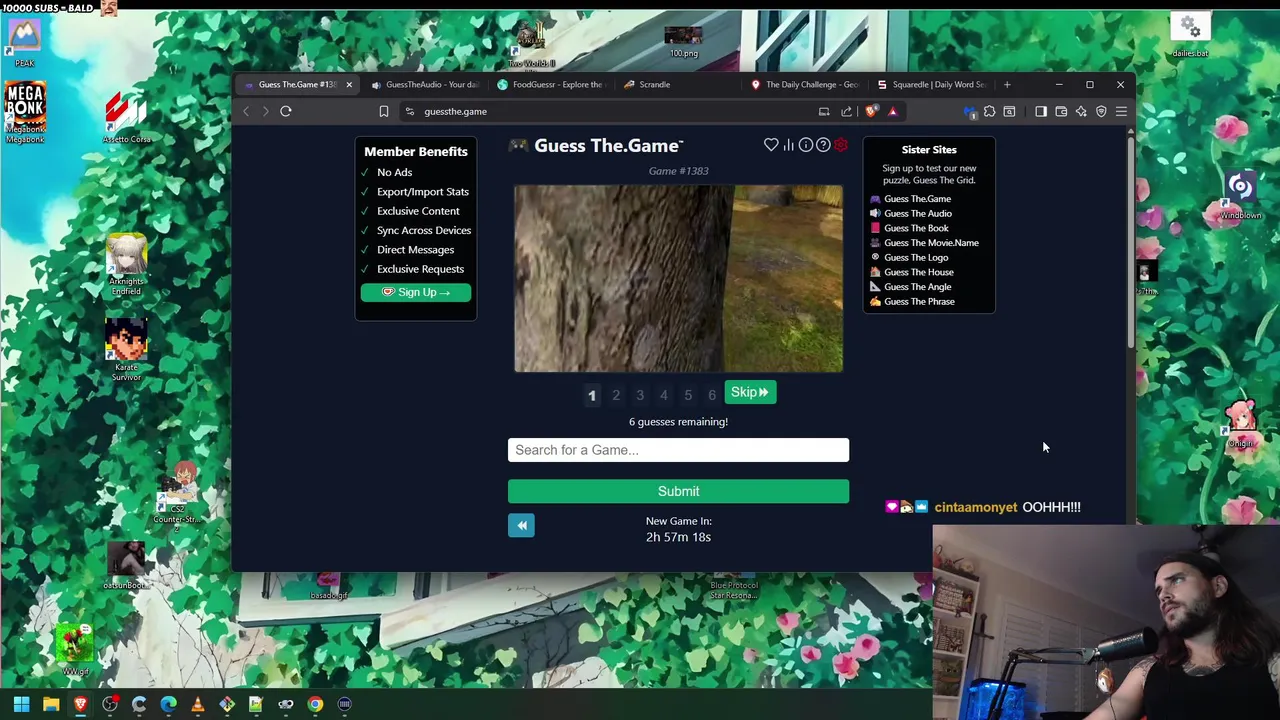
Task: Go to previous game with rewind button
Action: pyautogui.click(x=521, y=525)
